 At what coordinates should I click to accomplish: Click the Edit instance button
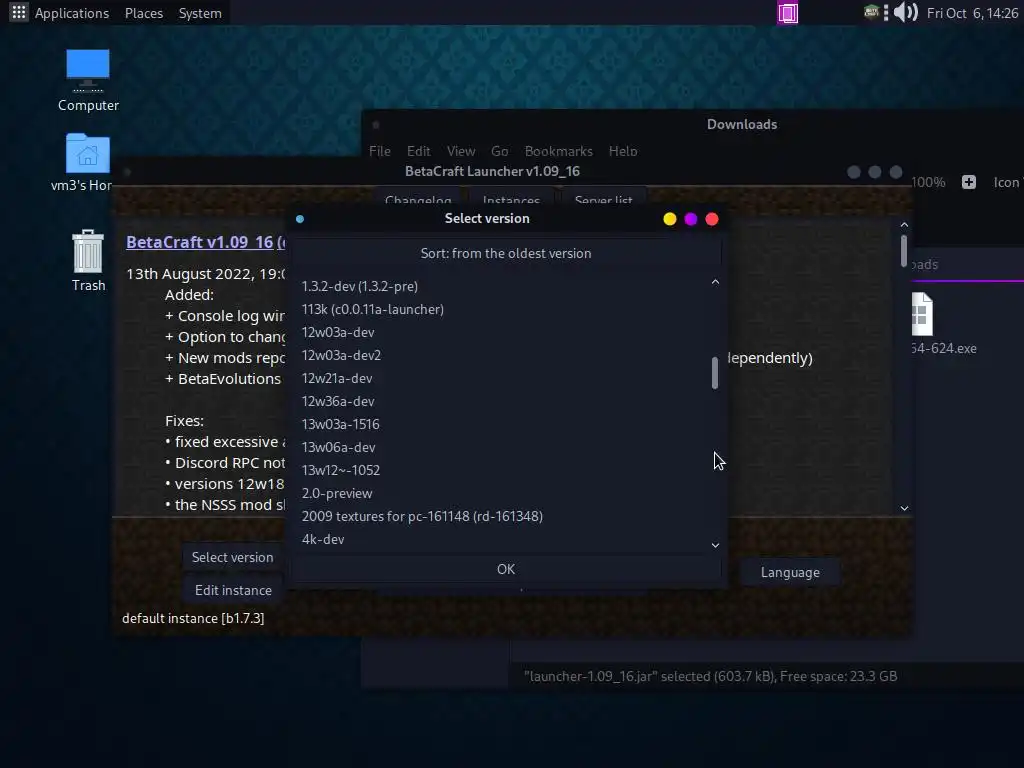point(232,590)
